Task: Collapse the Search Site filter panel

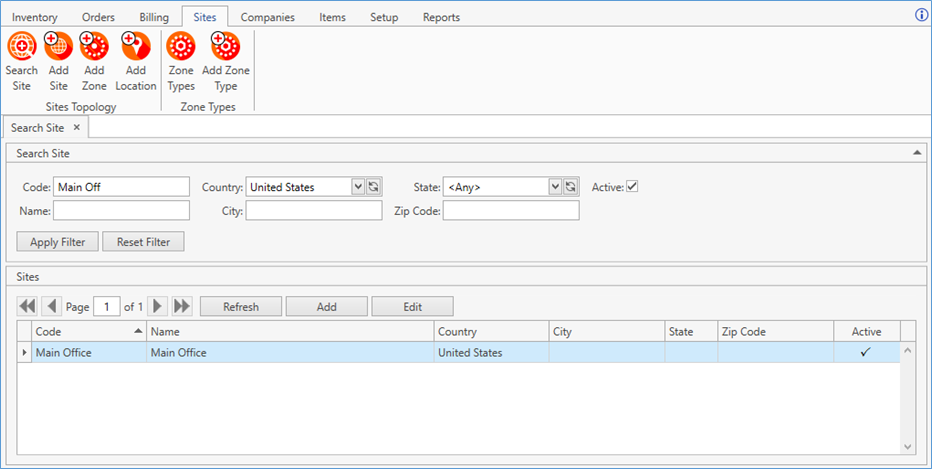Action: pos(917,153)
